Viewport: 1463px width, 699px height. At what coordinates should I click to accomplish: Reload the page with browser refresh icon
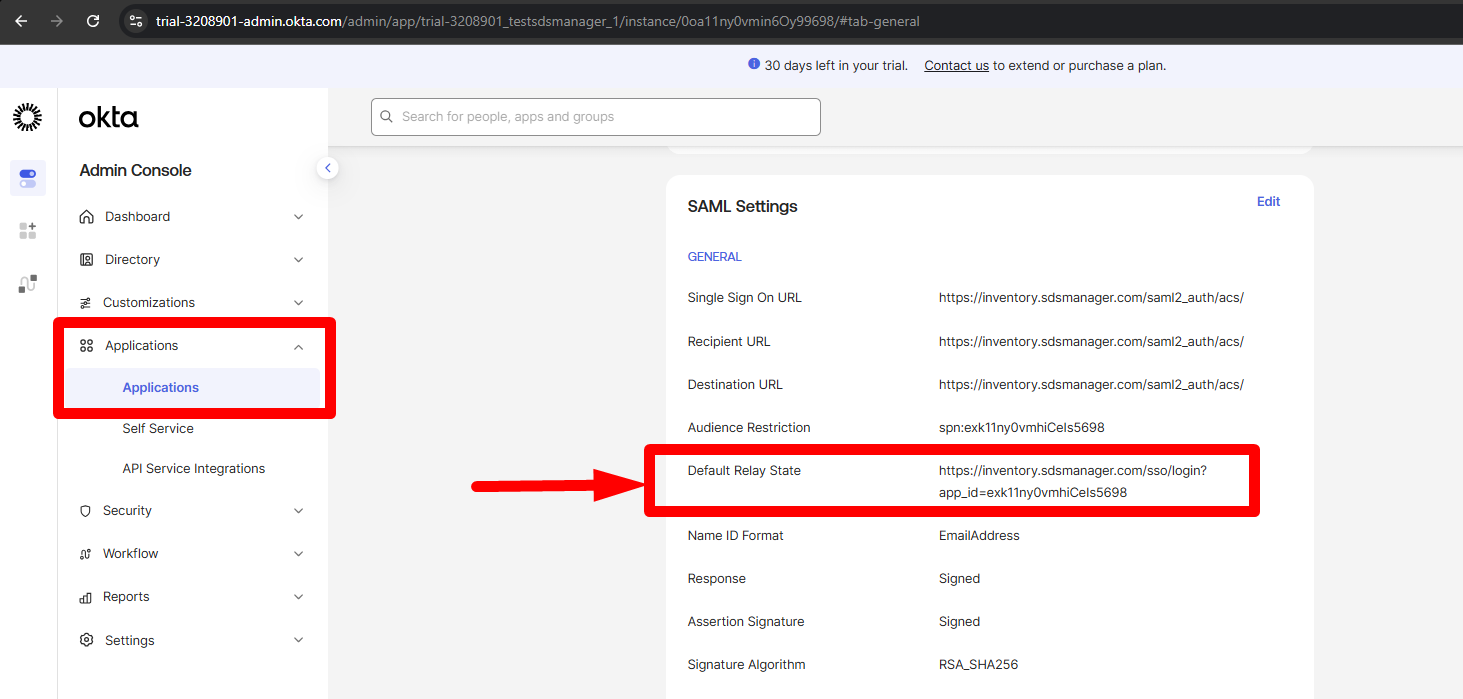[x=93, y=21]
